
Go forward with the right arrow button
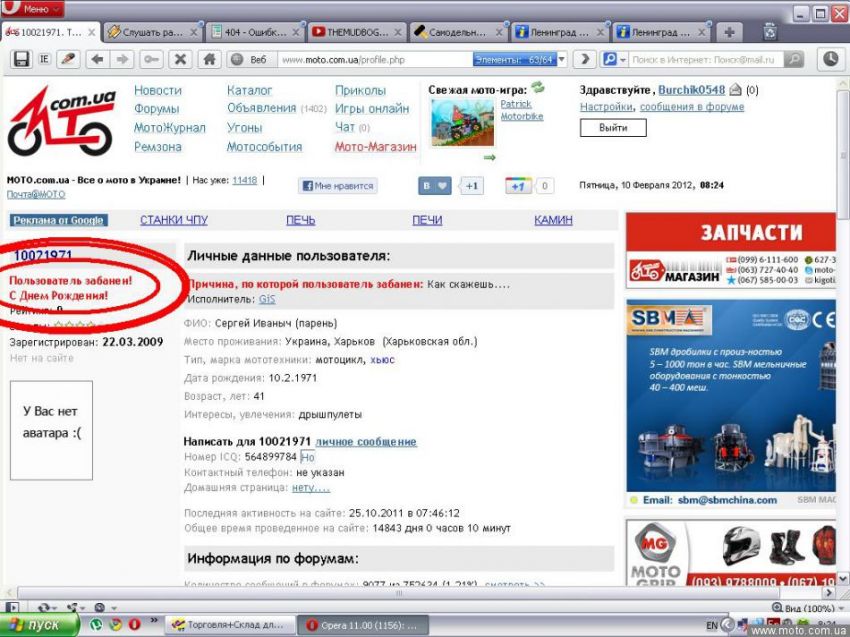pyautogui.click(x=123, y=59)
